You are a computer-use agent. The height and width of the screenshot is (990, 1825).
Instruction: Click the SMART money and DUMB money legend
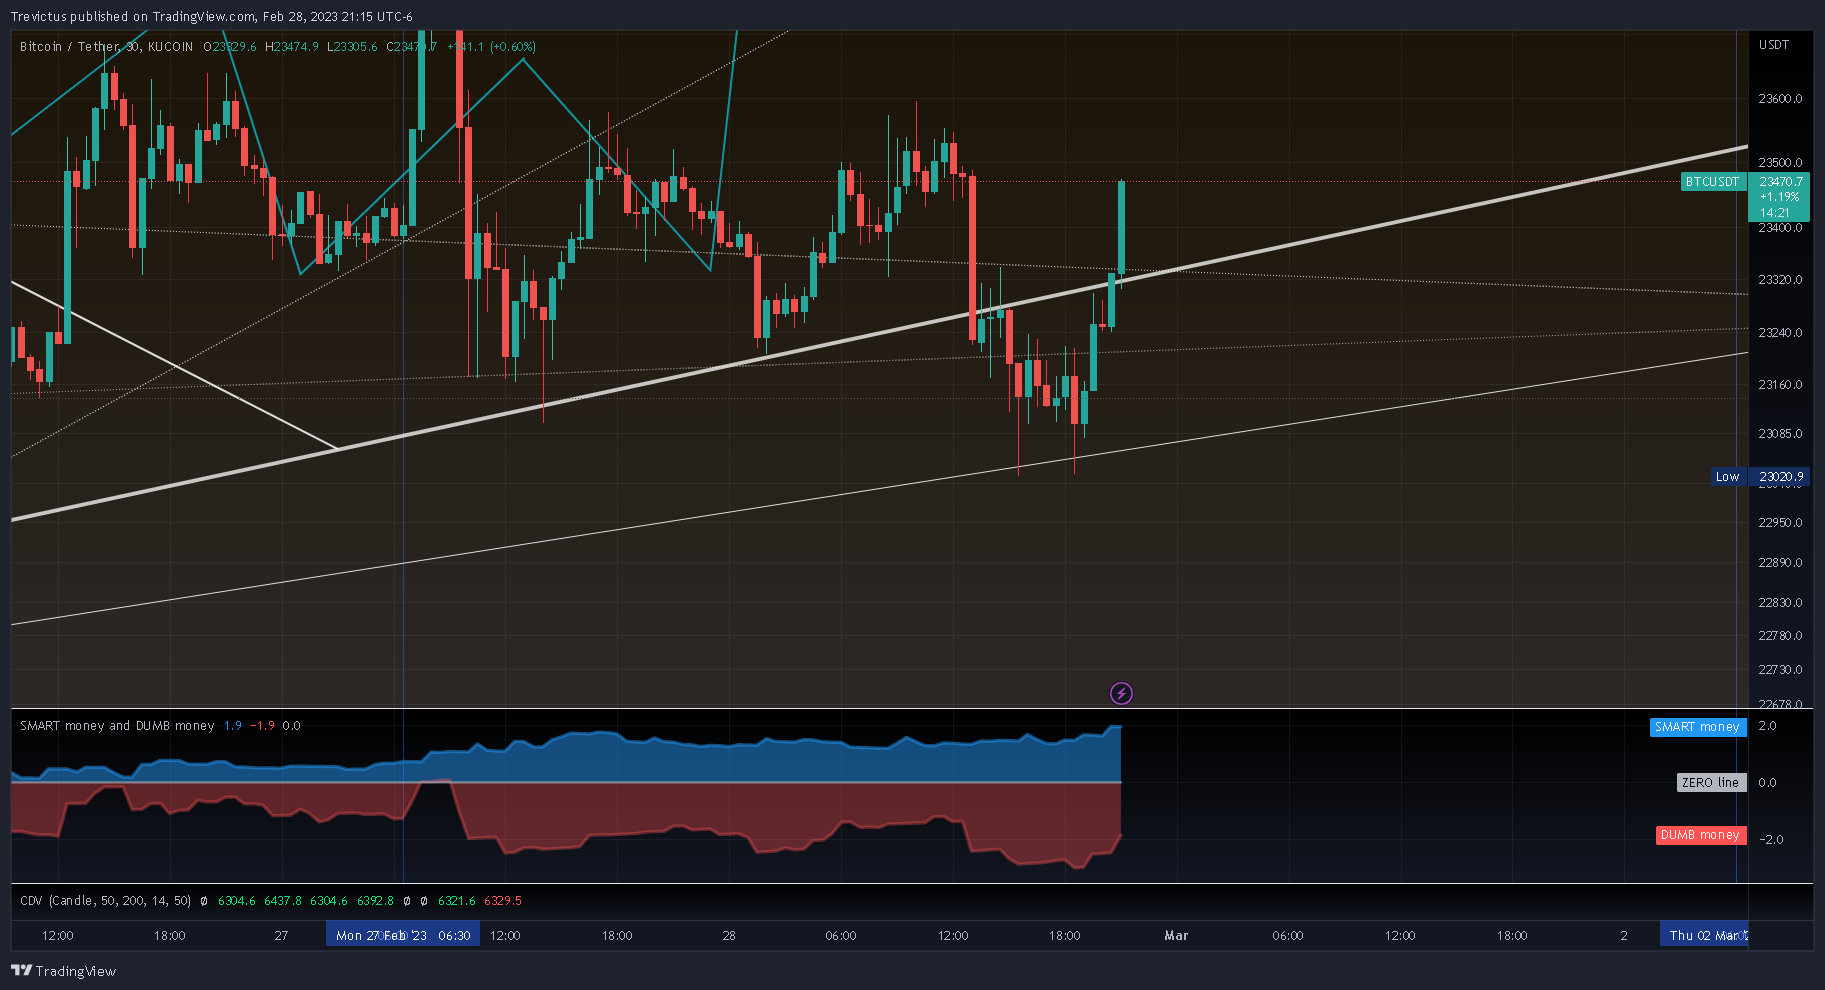click(x=117, y=726)
